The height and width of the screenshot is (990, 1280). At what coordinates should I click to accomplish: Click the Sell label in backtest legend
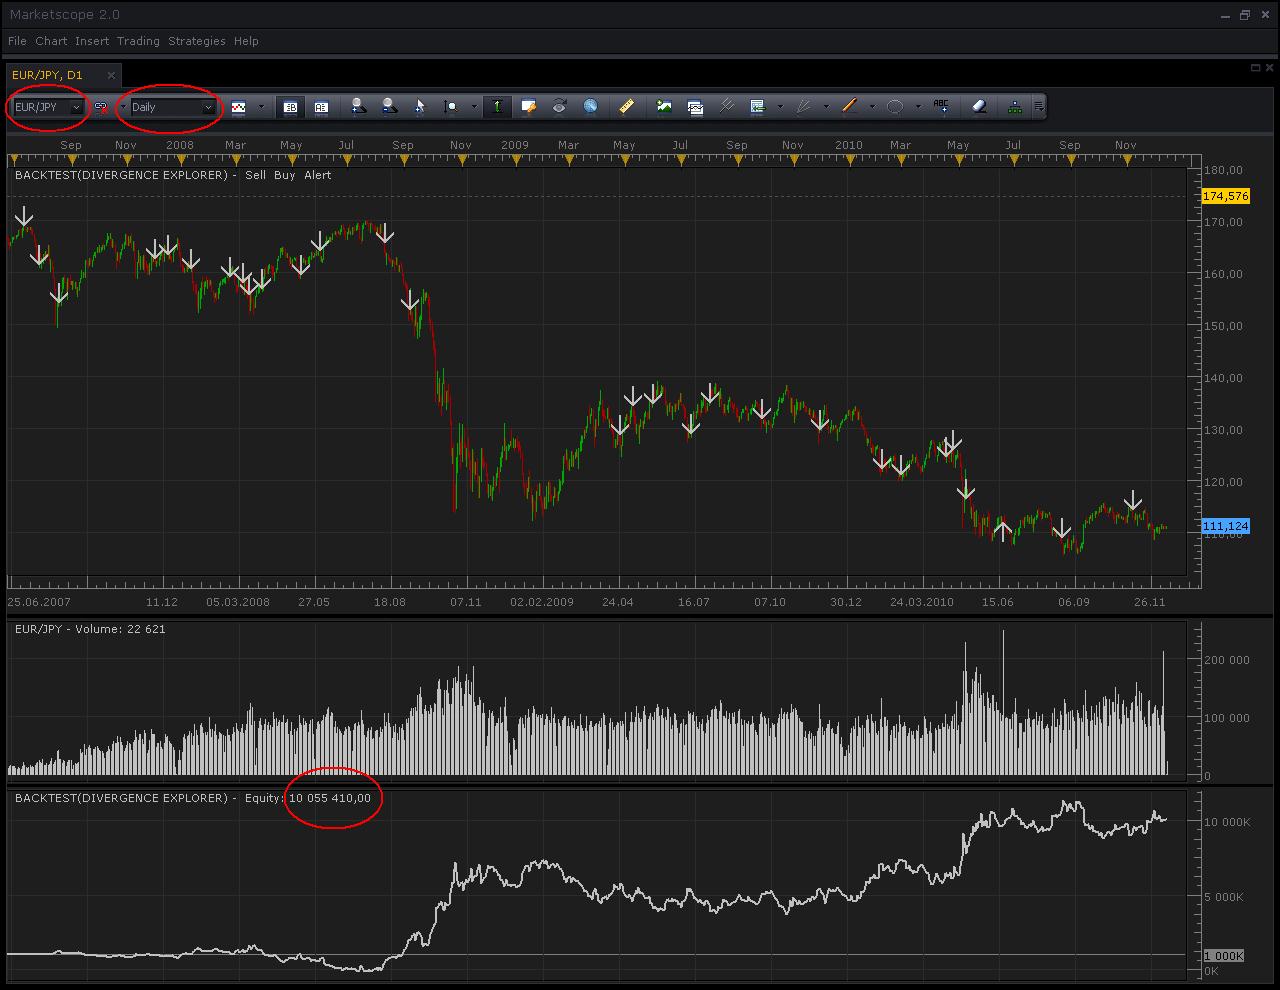tap(256, 175)
